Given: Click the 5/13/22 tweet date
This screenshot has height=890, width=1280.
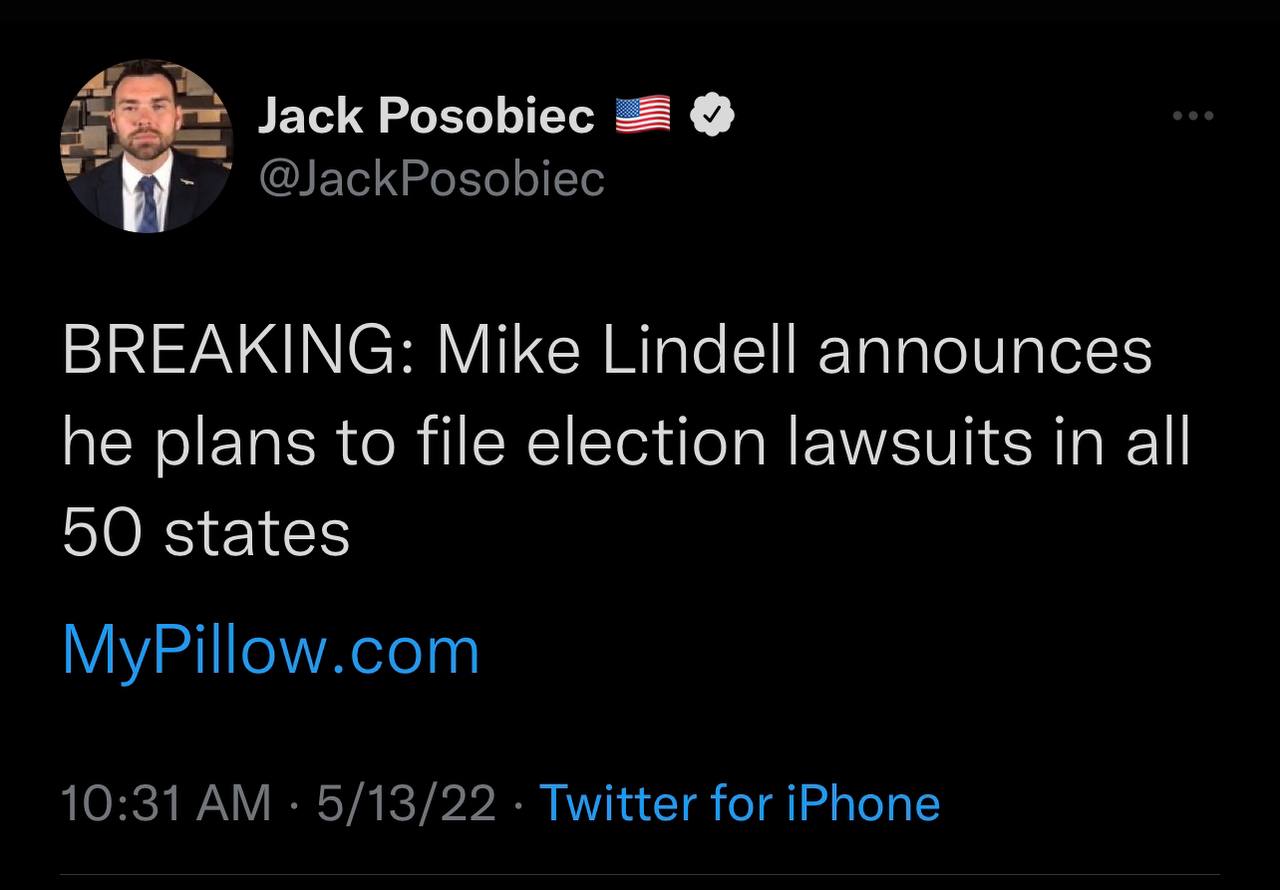Looking at the screenshot, I should pos(406,803).
